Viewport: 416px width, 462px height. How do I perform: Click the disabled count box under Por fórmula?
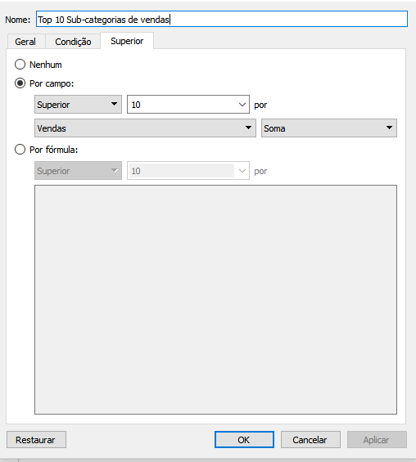188,171
